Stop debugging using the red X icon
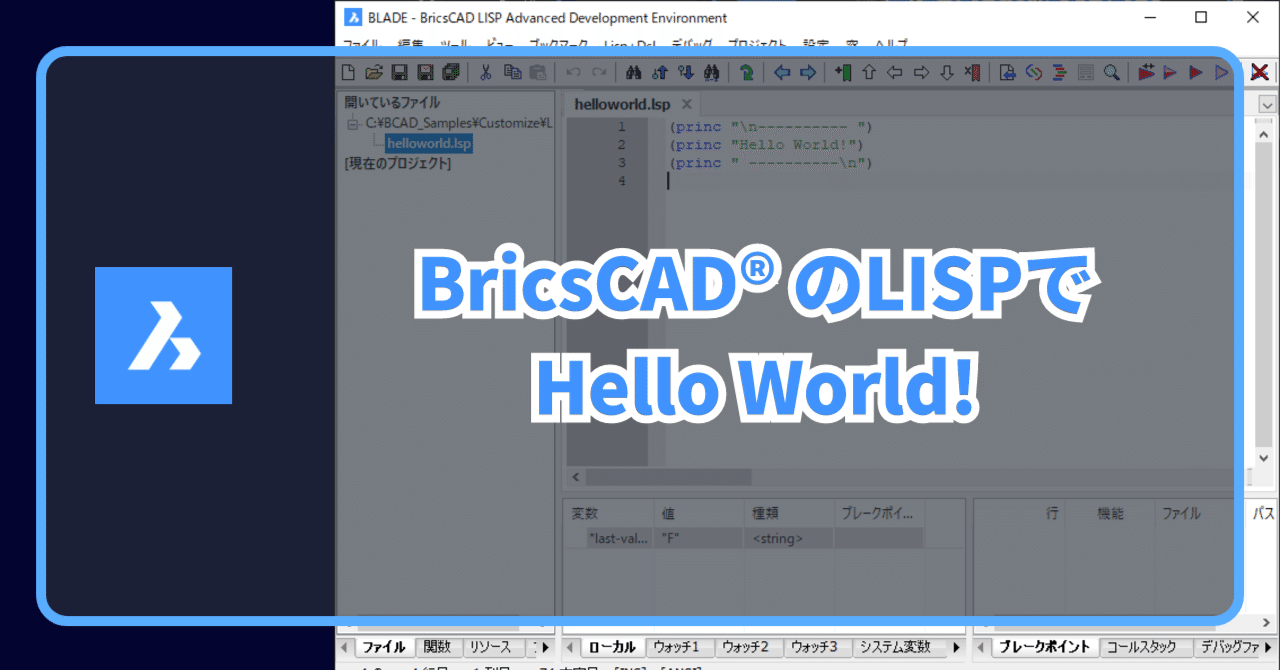1280x670 pixels. tap(1259, 71)
